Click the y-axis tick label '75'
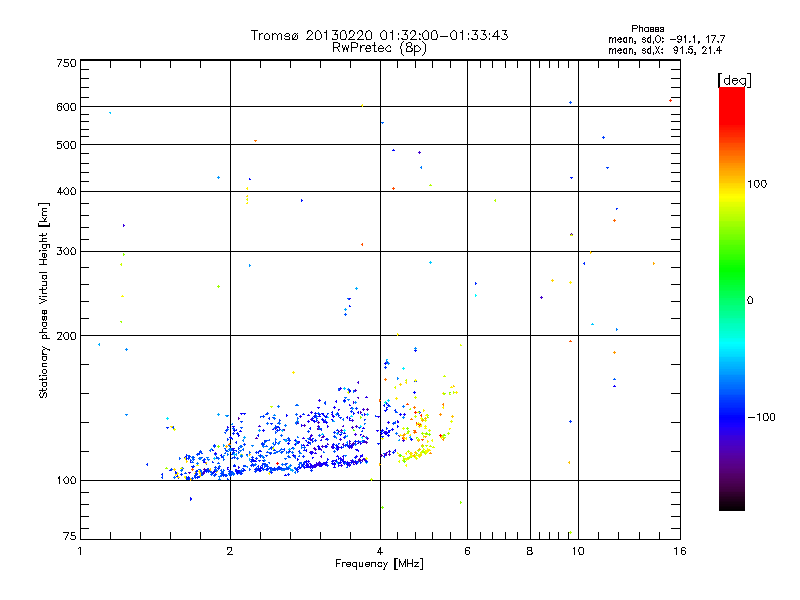Screen dimensions: 800x600 70,536
